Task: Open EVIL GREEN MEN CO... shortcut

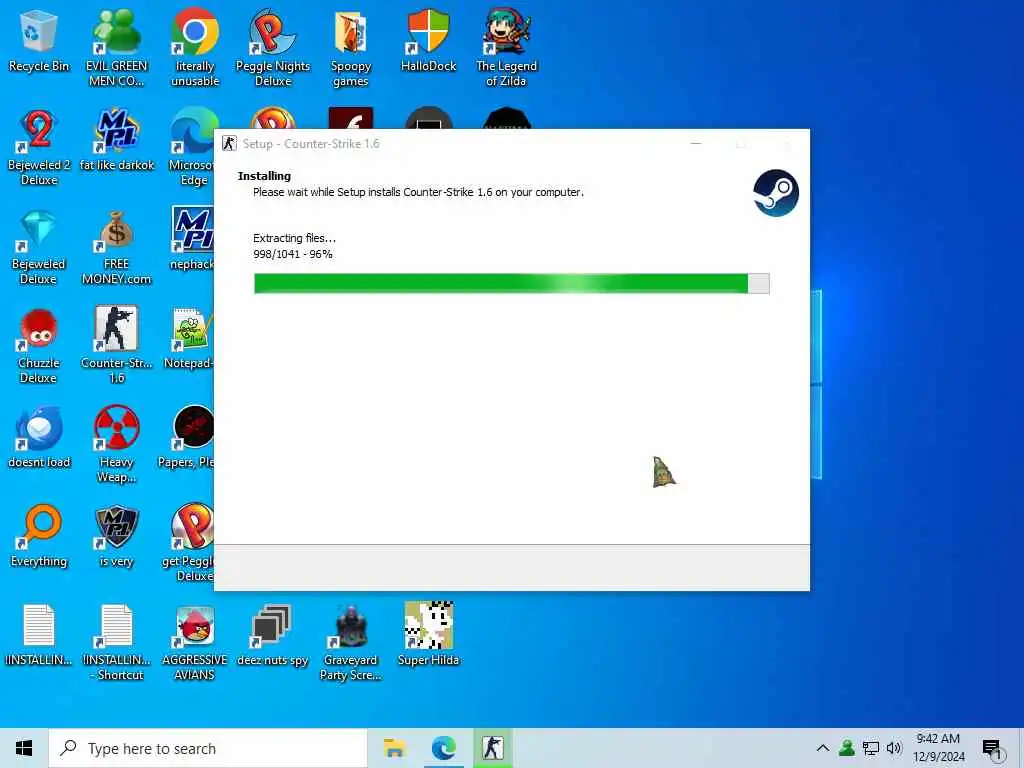Action: click(x=116, y=48)
